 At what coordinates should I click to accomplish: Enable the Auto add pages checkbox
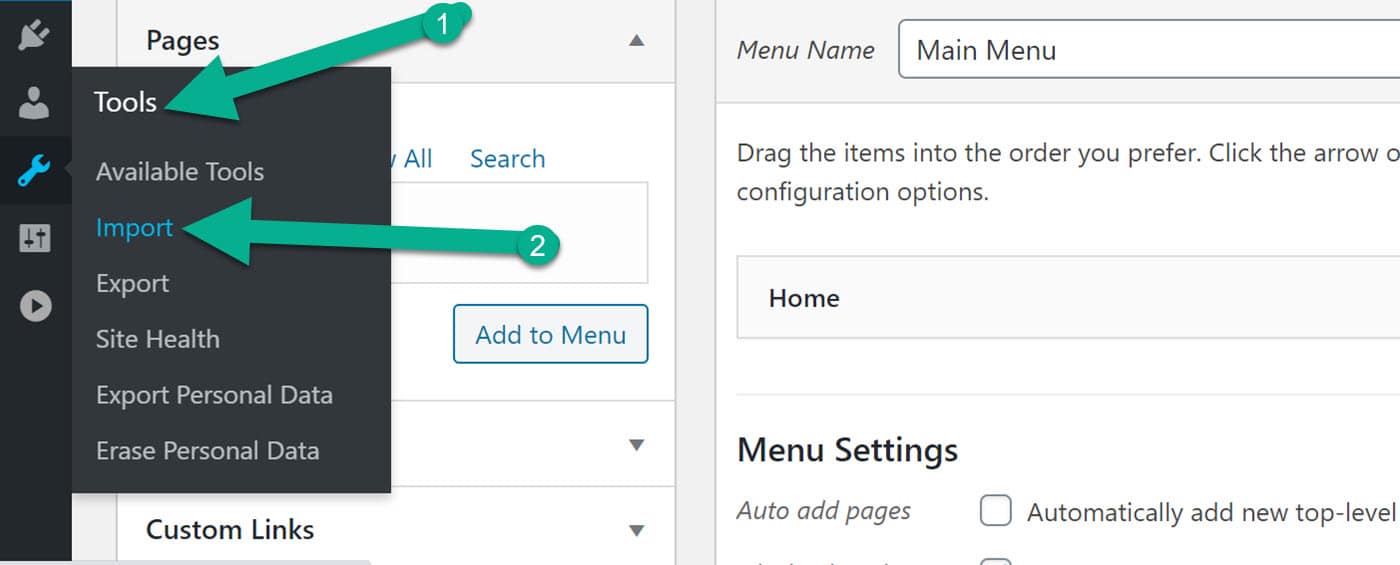click(995, 511)
